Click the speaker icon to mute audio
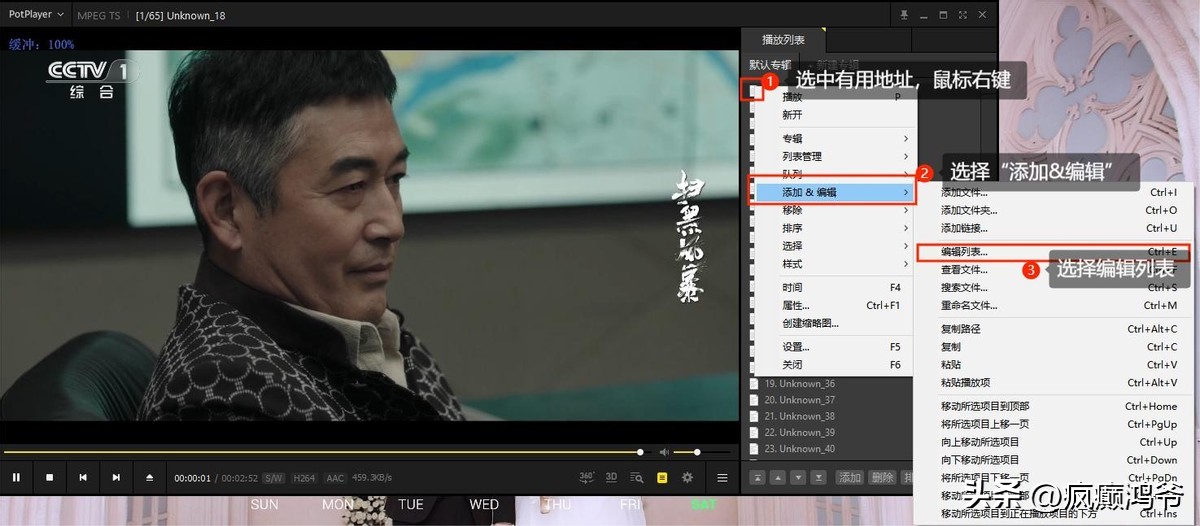This screenshot has height=526, width=1200. [663, 452]
